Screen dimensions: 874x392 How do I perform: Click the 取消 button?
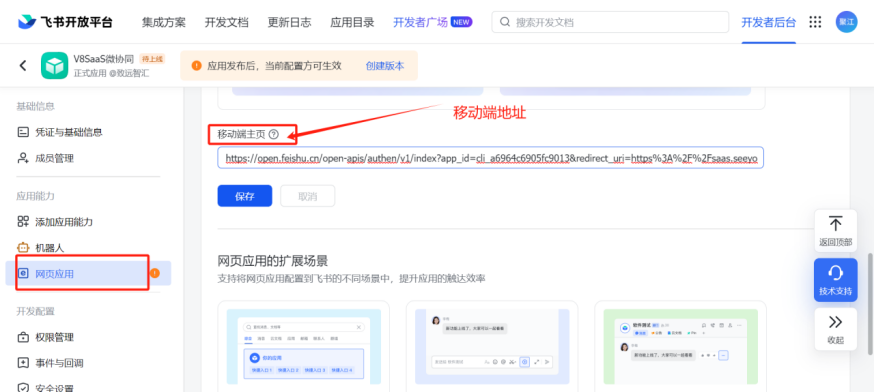[308, 196]
